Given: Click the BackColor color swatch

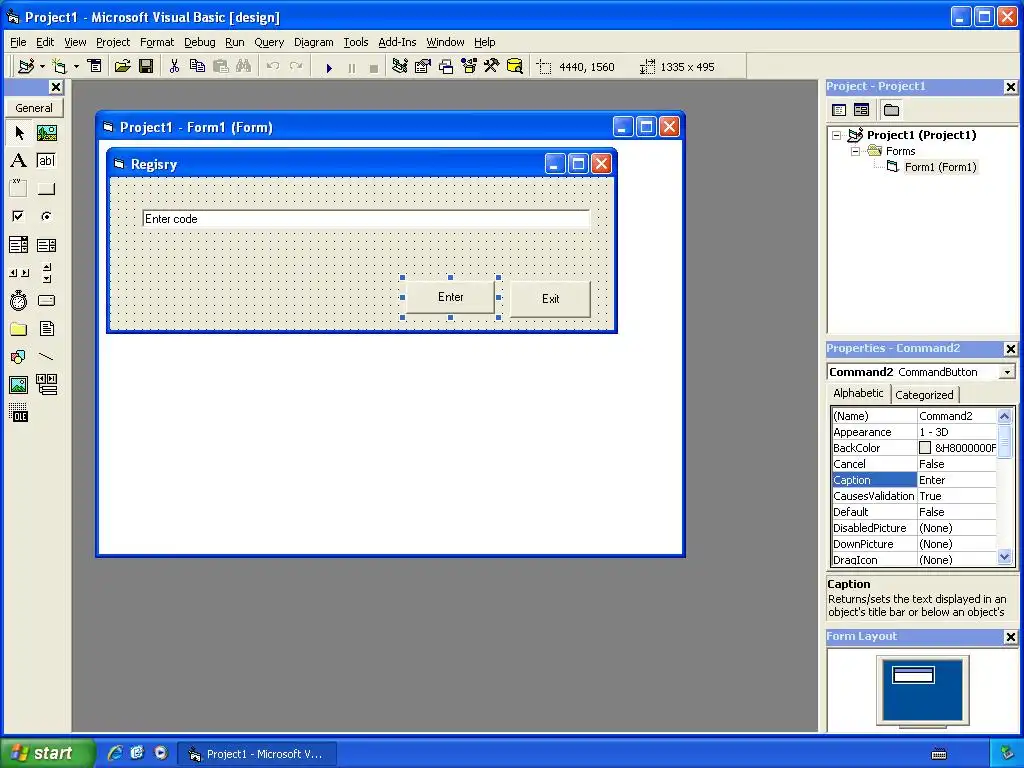Looking at the screenshot, I should [x=925, y=448].
